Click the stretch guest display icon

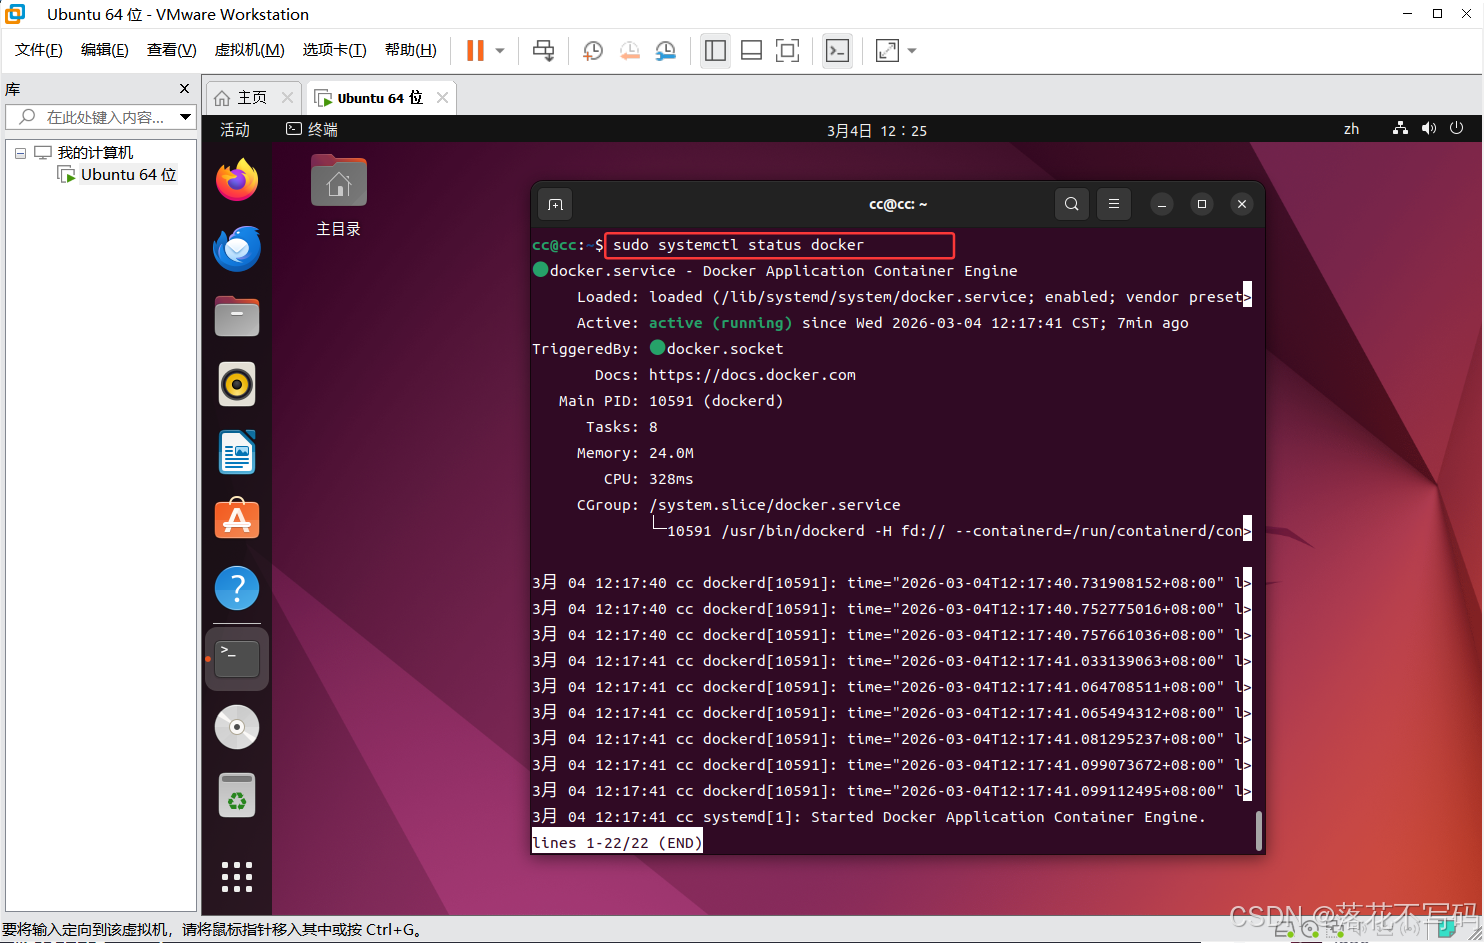(887, 50)
